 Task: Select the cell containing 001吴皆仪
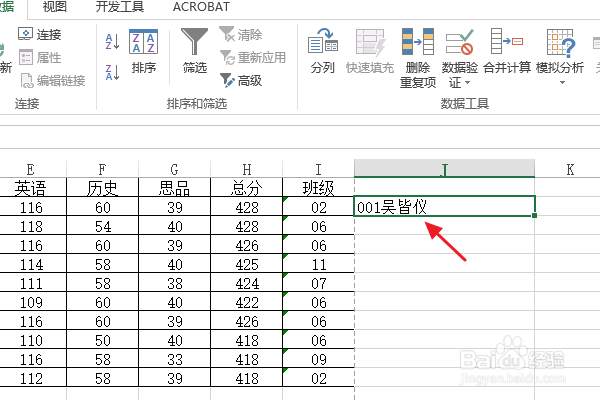444,206
